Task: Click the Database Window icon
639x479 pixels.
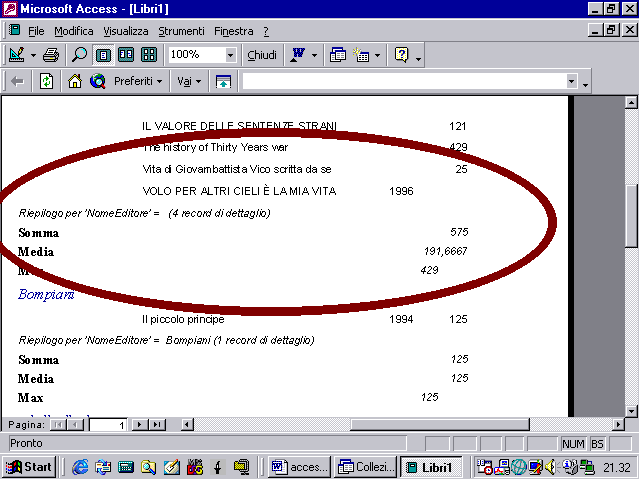Action: coord(338,55)
